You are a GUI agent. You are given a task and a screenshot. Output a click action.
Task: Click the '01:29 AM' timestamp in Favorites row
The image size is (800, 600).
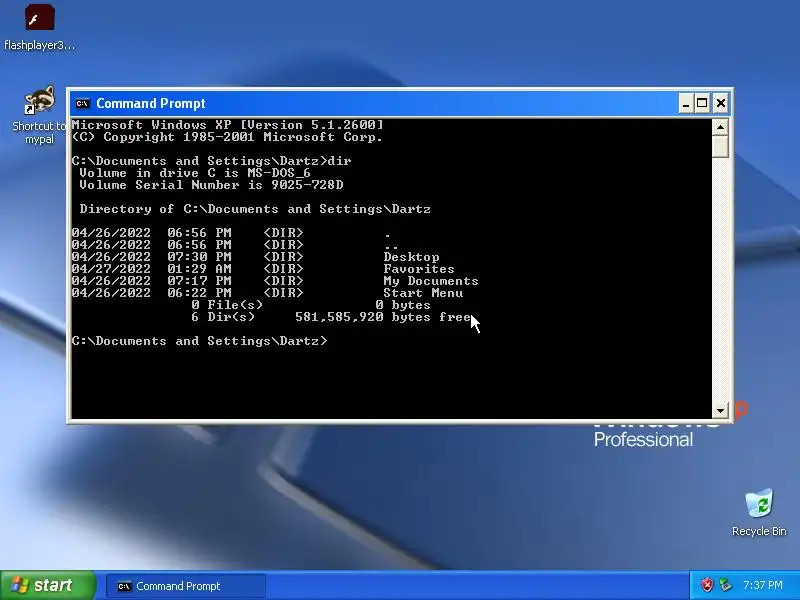pyautogui.click(x=199, y=269)
